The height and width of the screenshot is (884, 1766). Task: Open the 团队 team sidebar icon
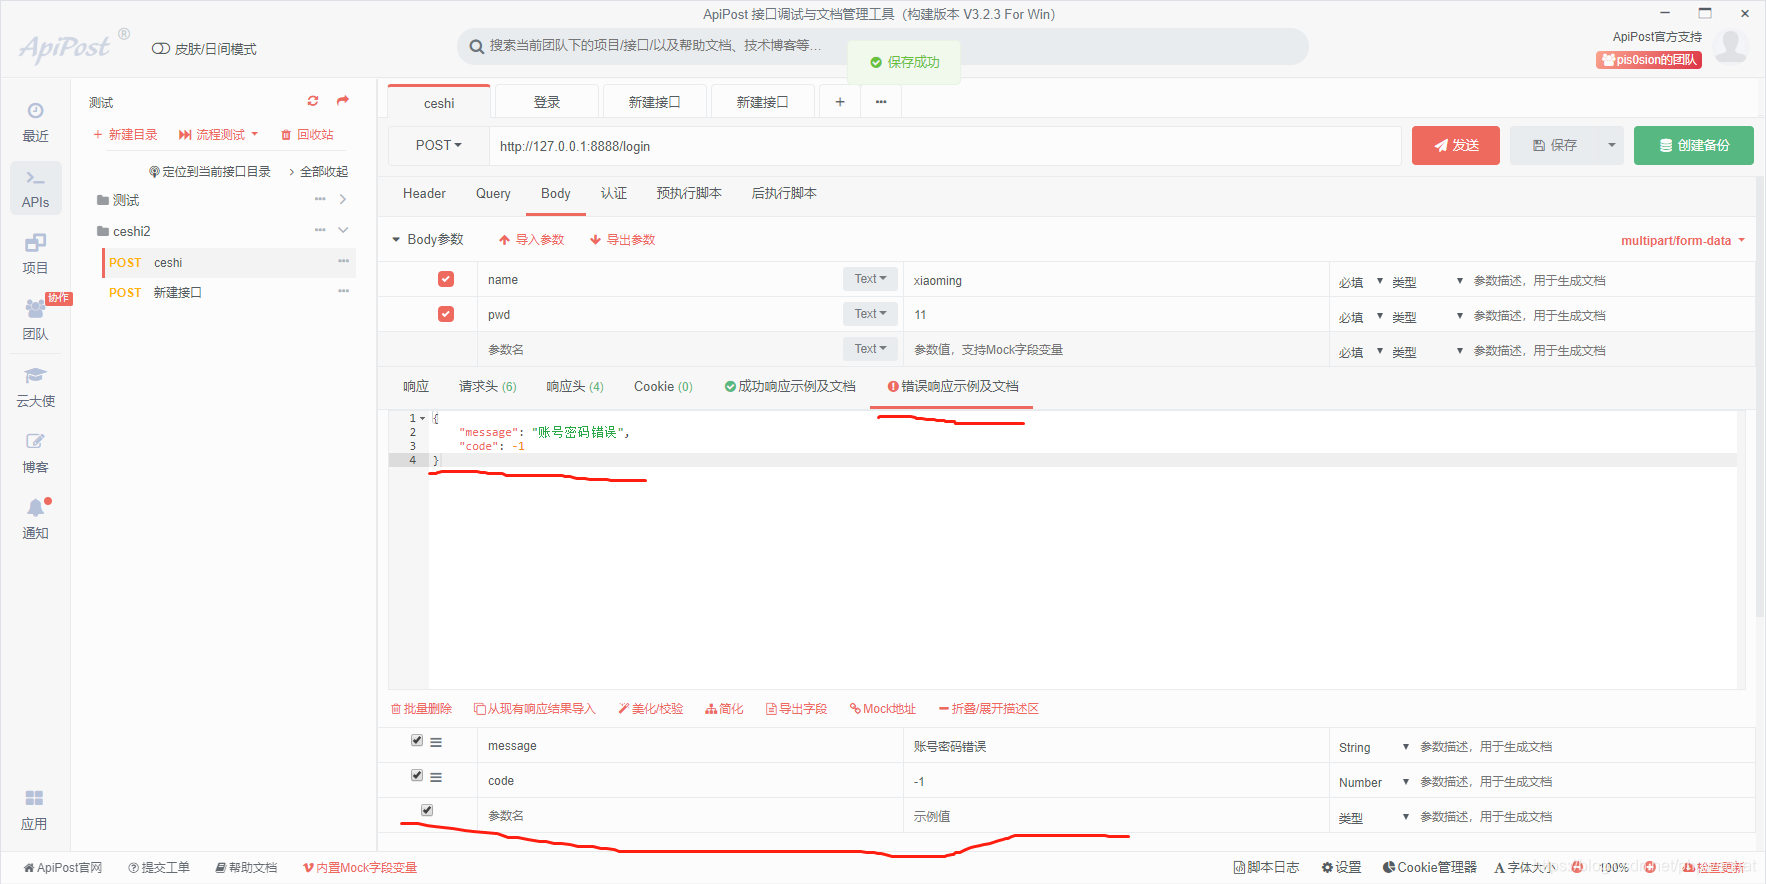pos(35,320)
